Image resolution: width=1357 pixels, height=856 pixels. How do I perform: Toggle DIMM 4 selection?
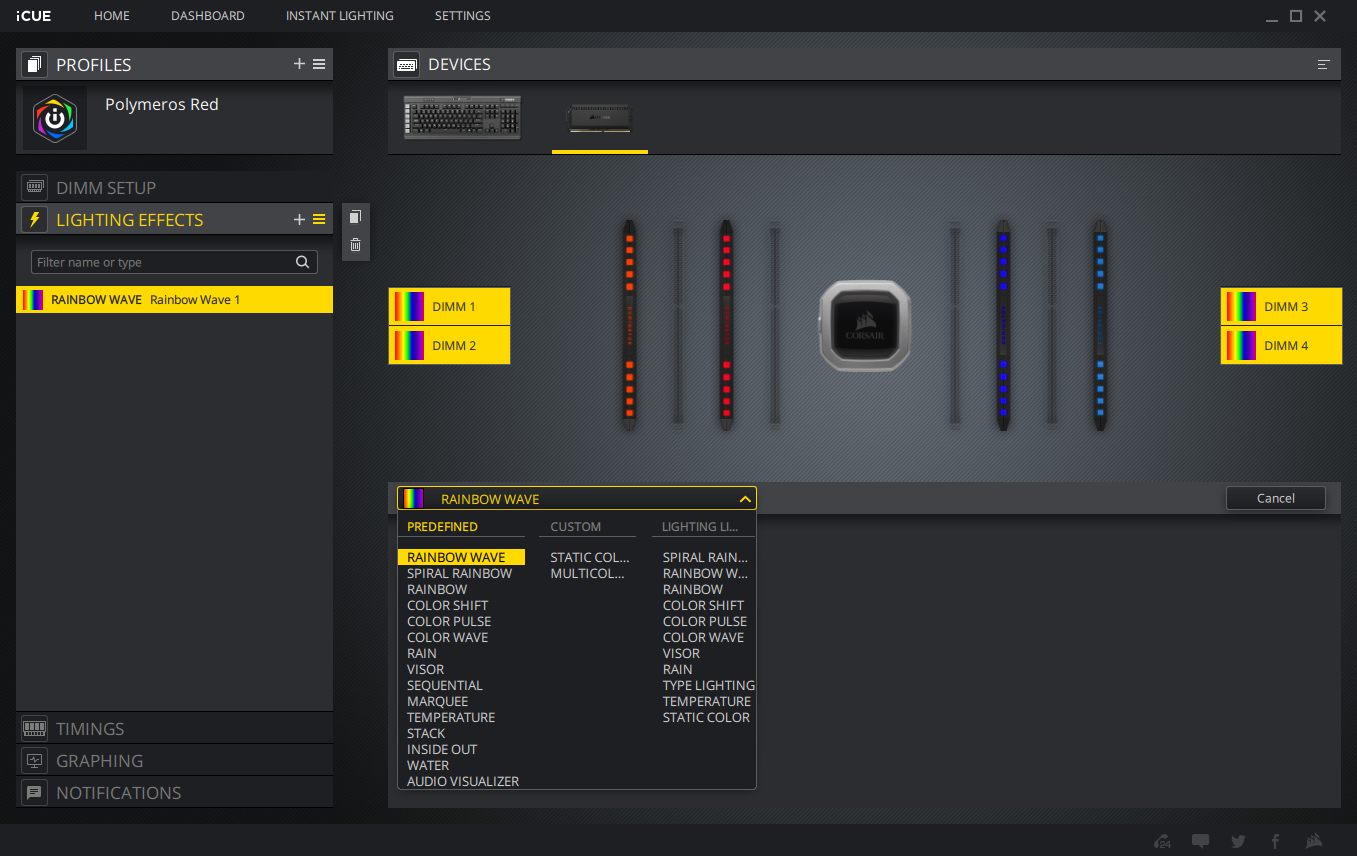1281,346
